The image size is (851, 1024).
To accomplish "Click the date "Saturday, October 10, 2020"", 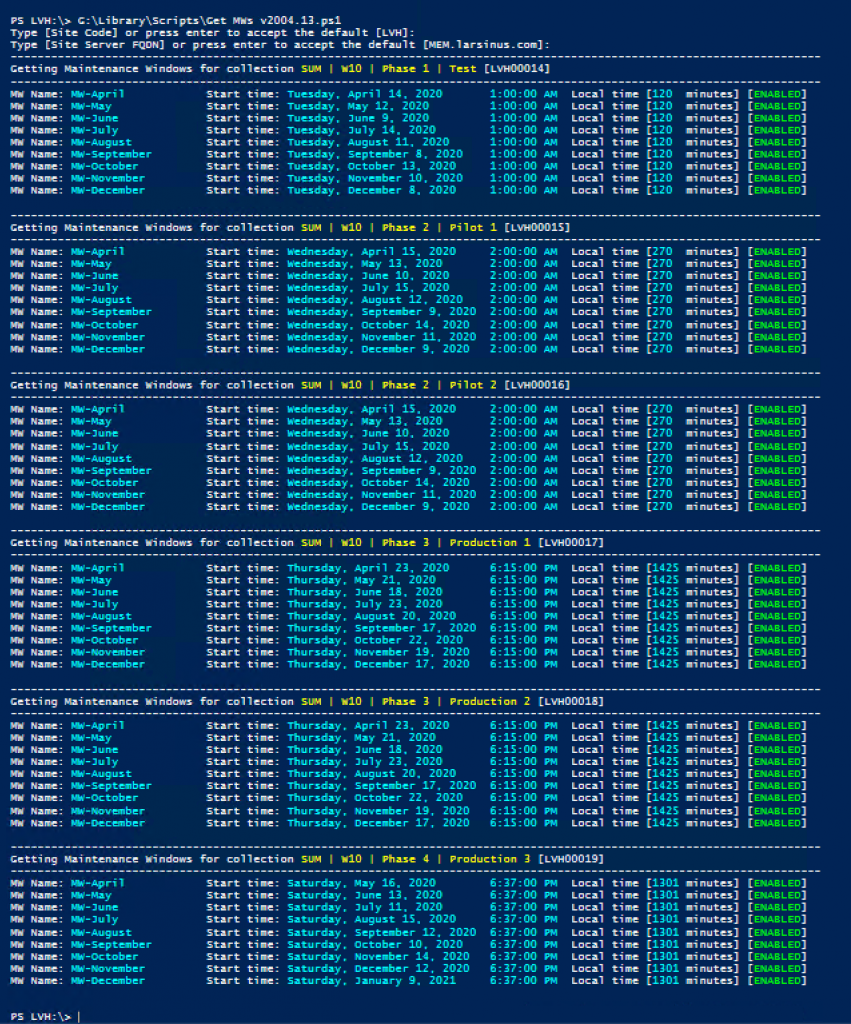I will (375, 944).
